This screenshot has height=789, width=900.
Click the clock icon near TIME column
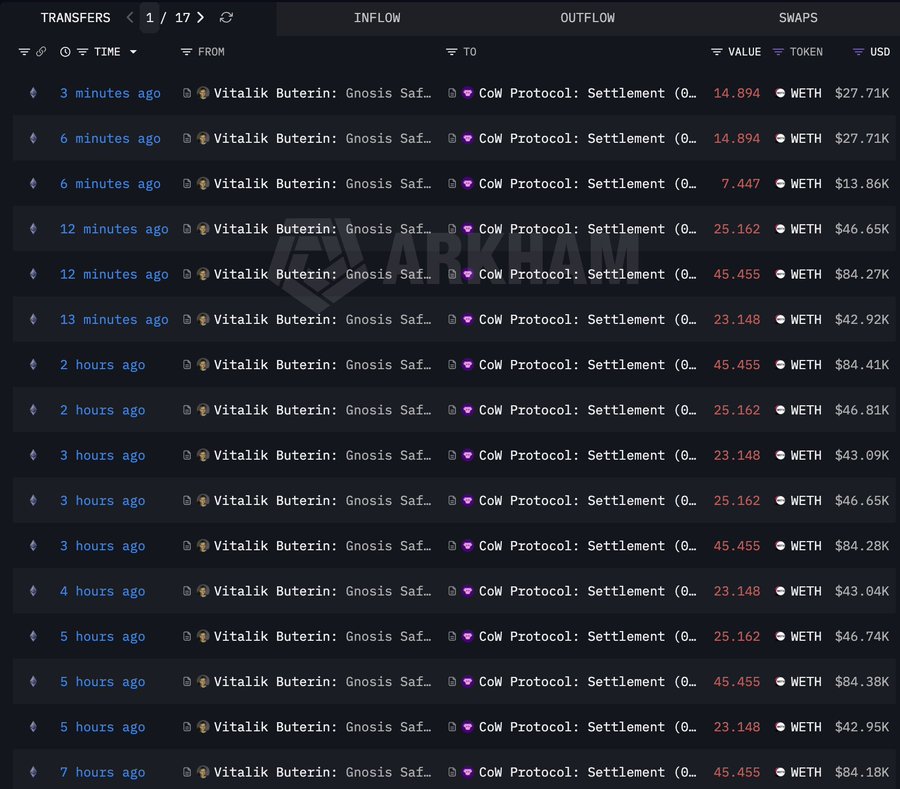65,51
